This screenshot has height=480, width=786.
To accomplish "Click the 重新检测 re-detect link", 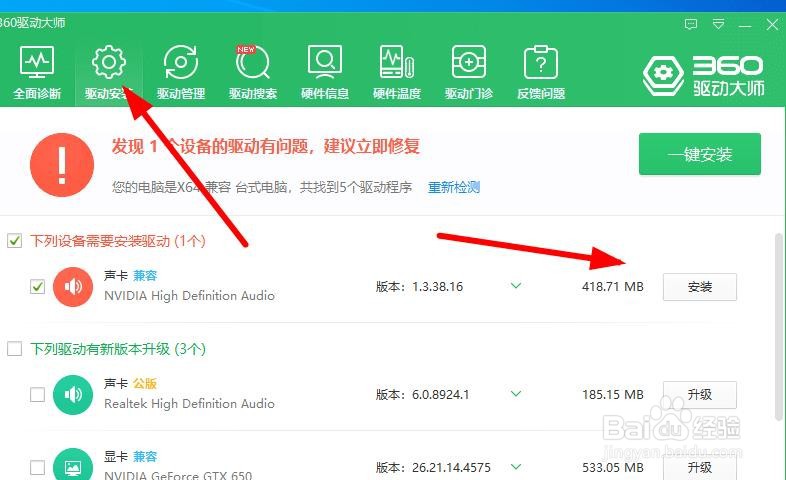I will pyautogui.click(x=454, y=187).
